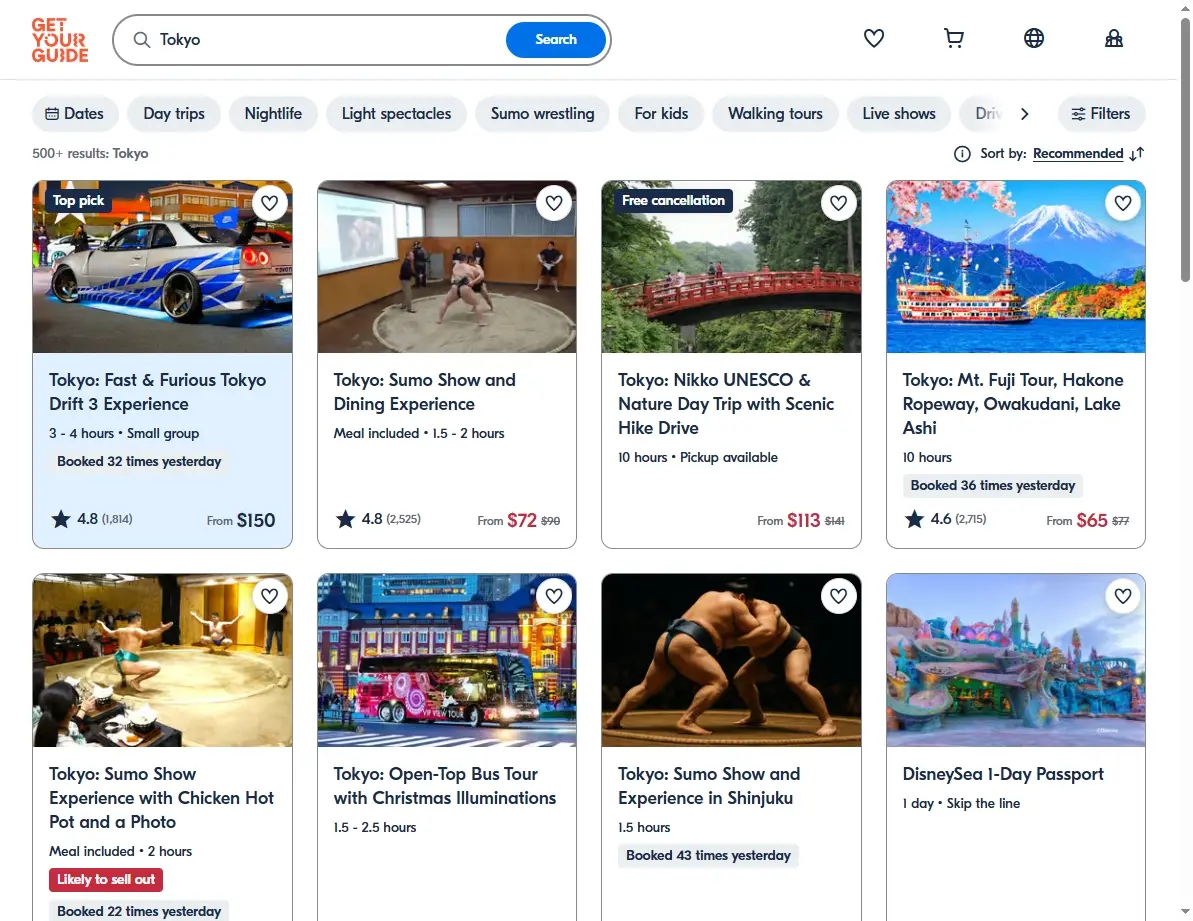Screen dimensions: 1193x921
Task: Click the drift car thumbnail image
Action: (x=162, y=267)
